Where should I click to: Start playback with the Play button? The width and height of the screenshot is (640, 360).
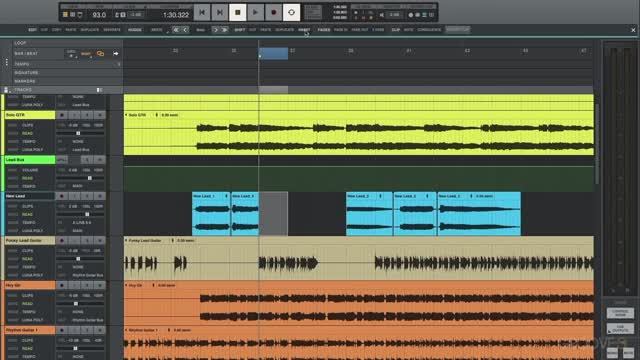(x=256, y=13)
